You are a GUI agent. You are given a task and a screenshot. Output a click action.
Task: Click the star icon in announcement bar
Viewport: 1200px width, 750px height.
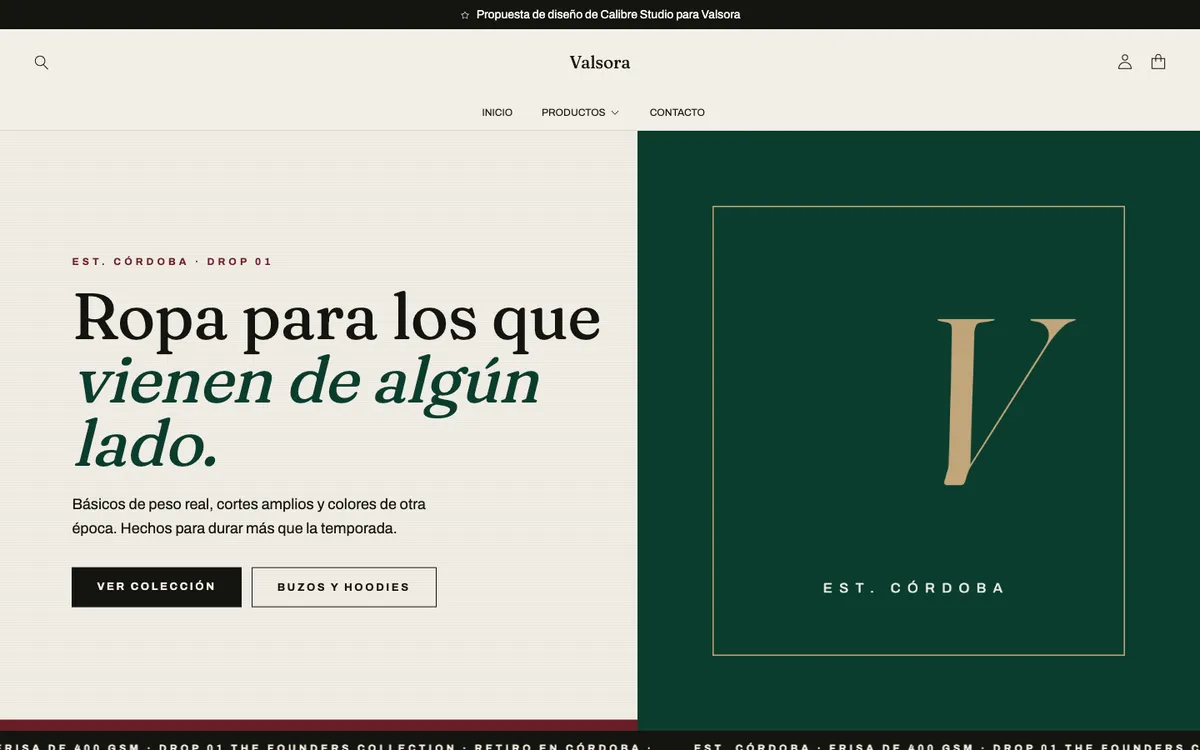coord(465,15)
